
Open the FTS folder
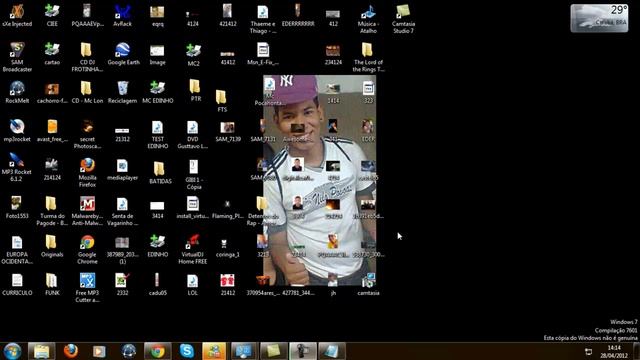tap(222, 101)
